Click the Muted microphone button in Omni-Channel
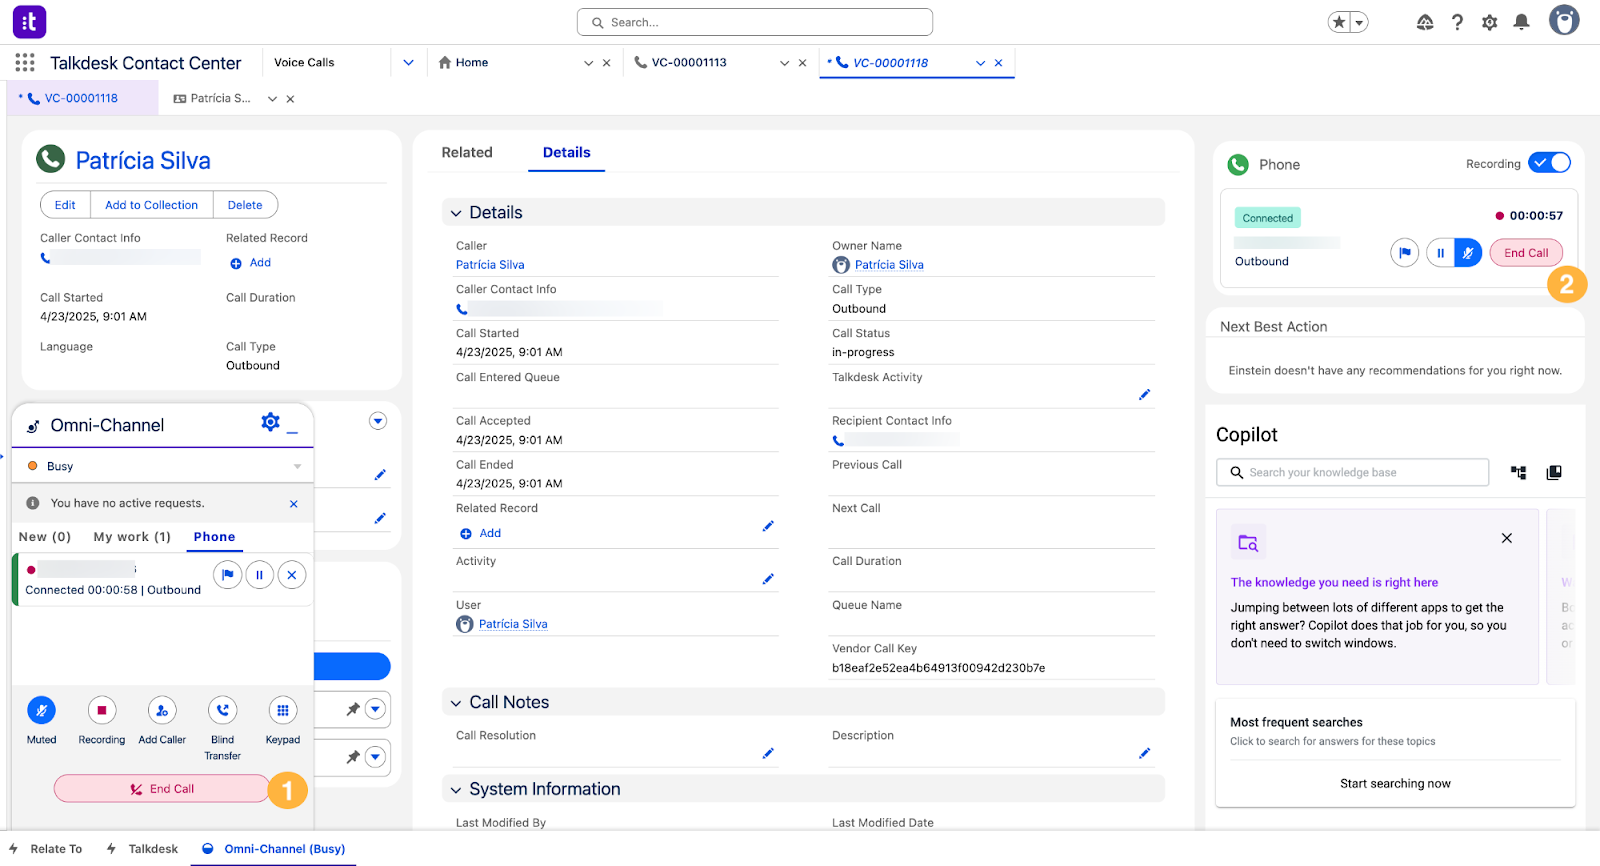The height and width of the screenshot is (866, 1600). (41, 710)
